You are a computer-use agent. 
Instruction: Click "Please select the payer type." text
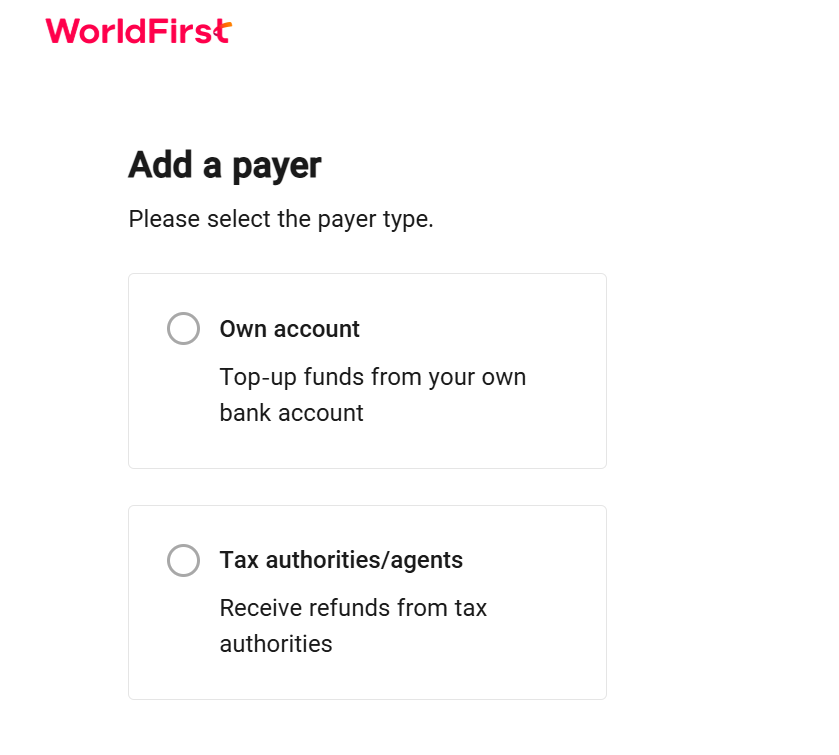[x=281, y=219]
